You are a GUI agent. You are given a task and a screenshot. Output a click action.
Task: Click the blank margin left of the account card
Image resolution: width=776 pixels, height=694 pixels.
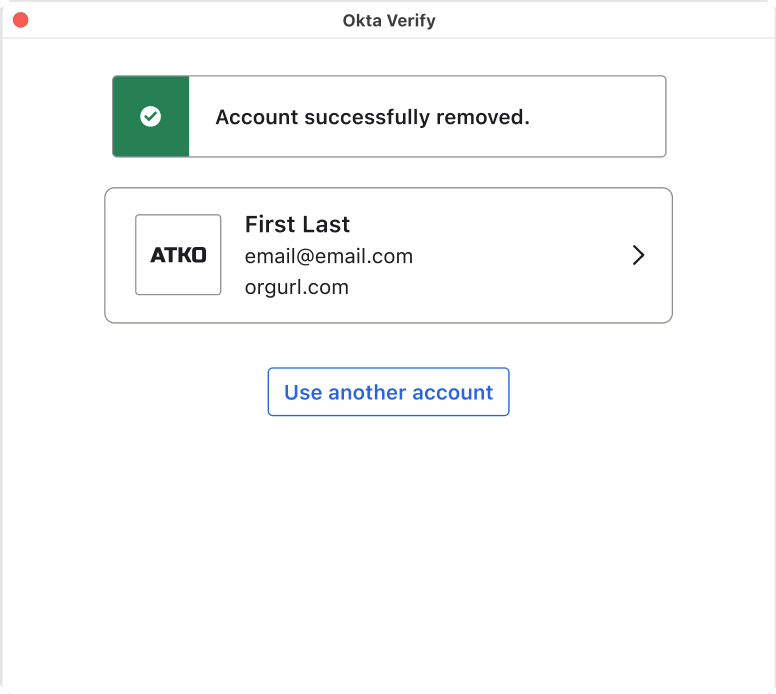52,255
